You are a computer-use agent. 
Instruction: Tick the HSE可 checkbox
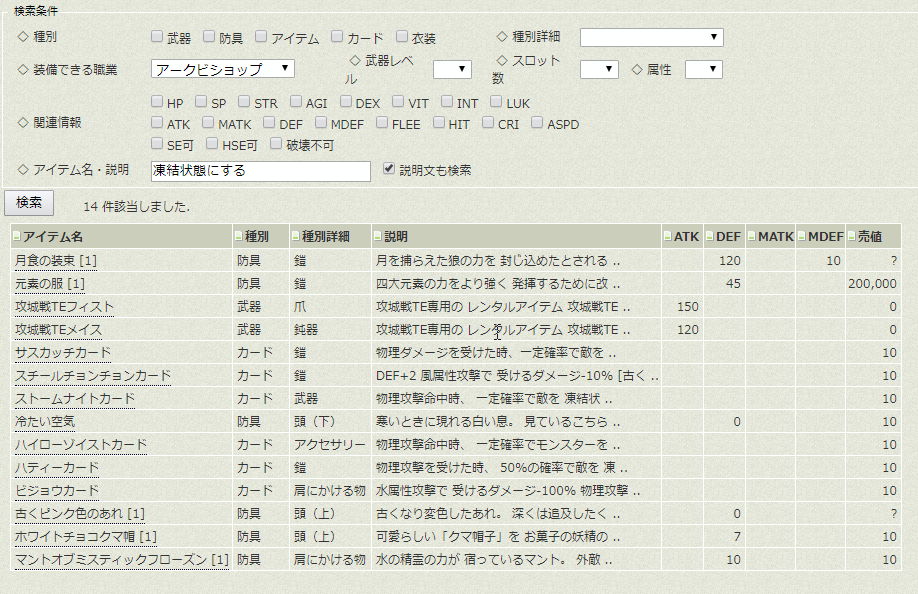point(212,143)
